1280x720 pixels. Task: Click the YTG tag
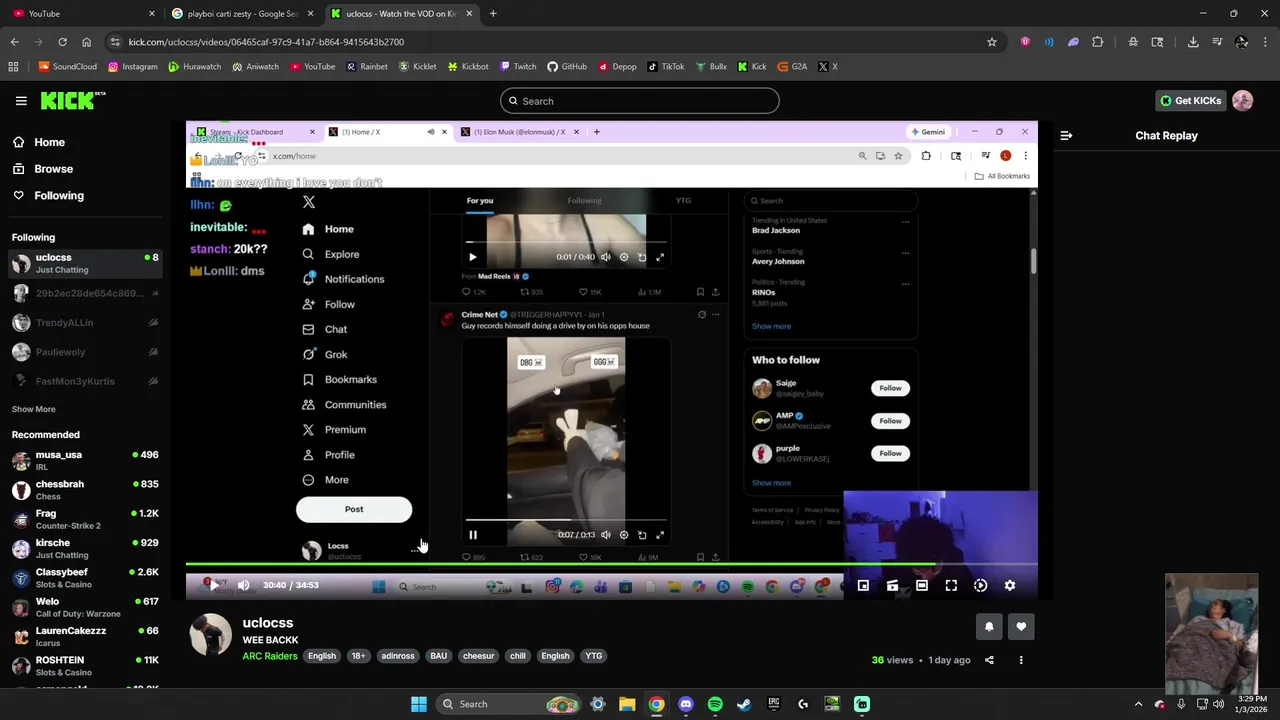[594, 656]
